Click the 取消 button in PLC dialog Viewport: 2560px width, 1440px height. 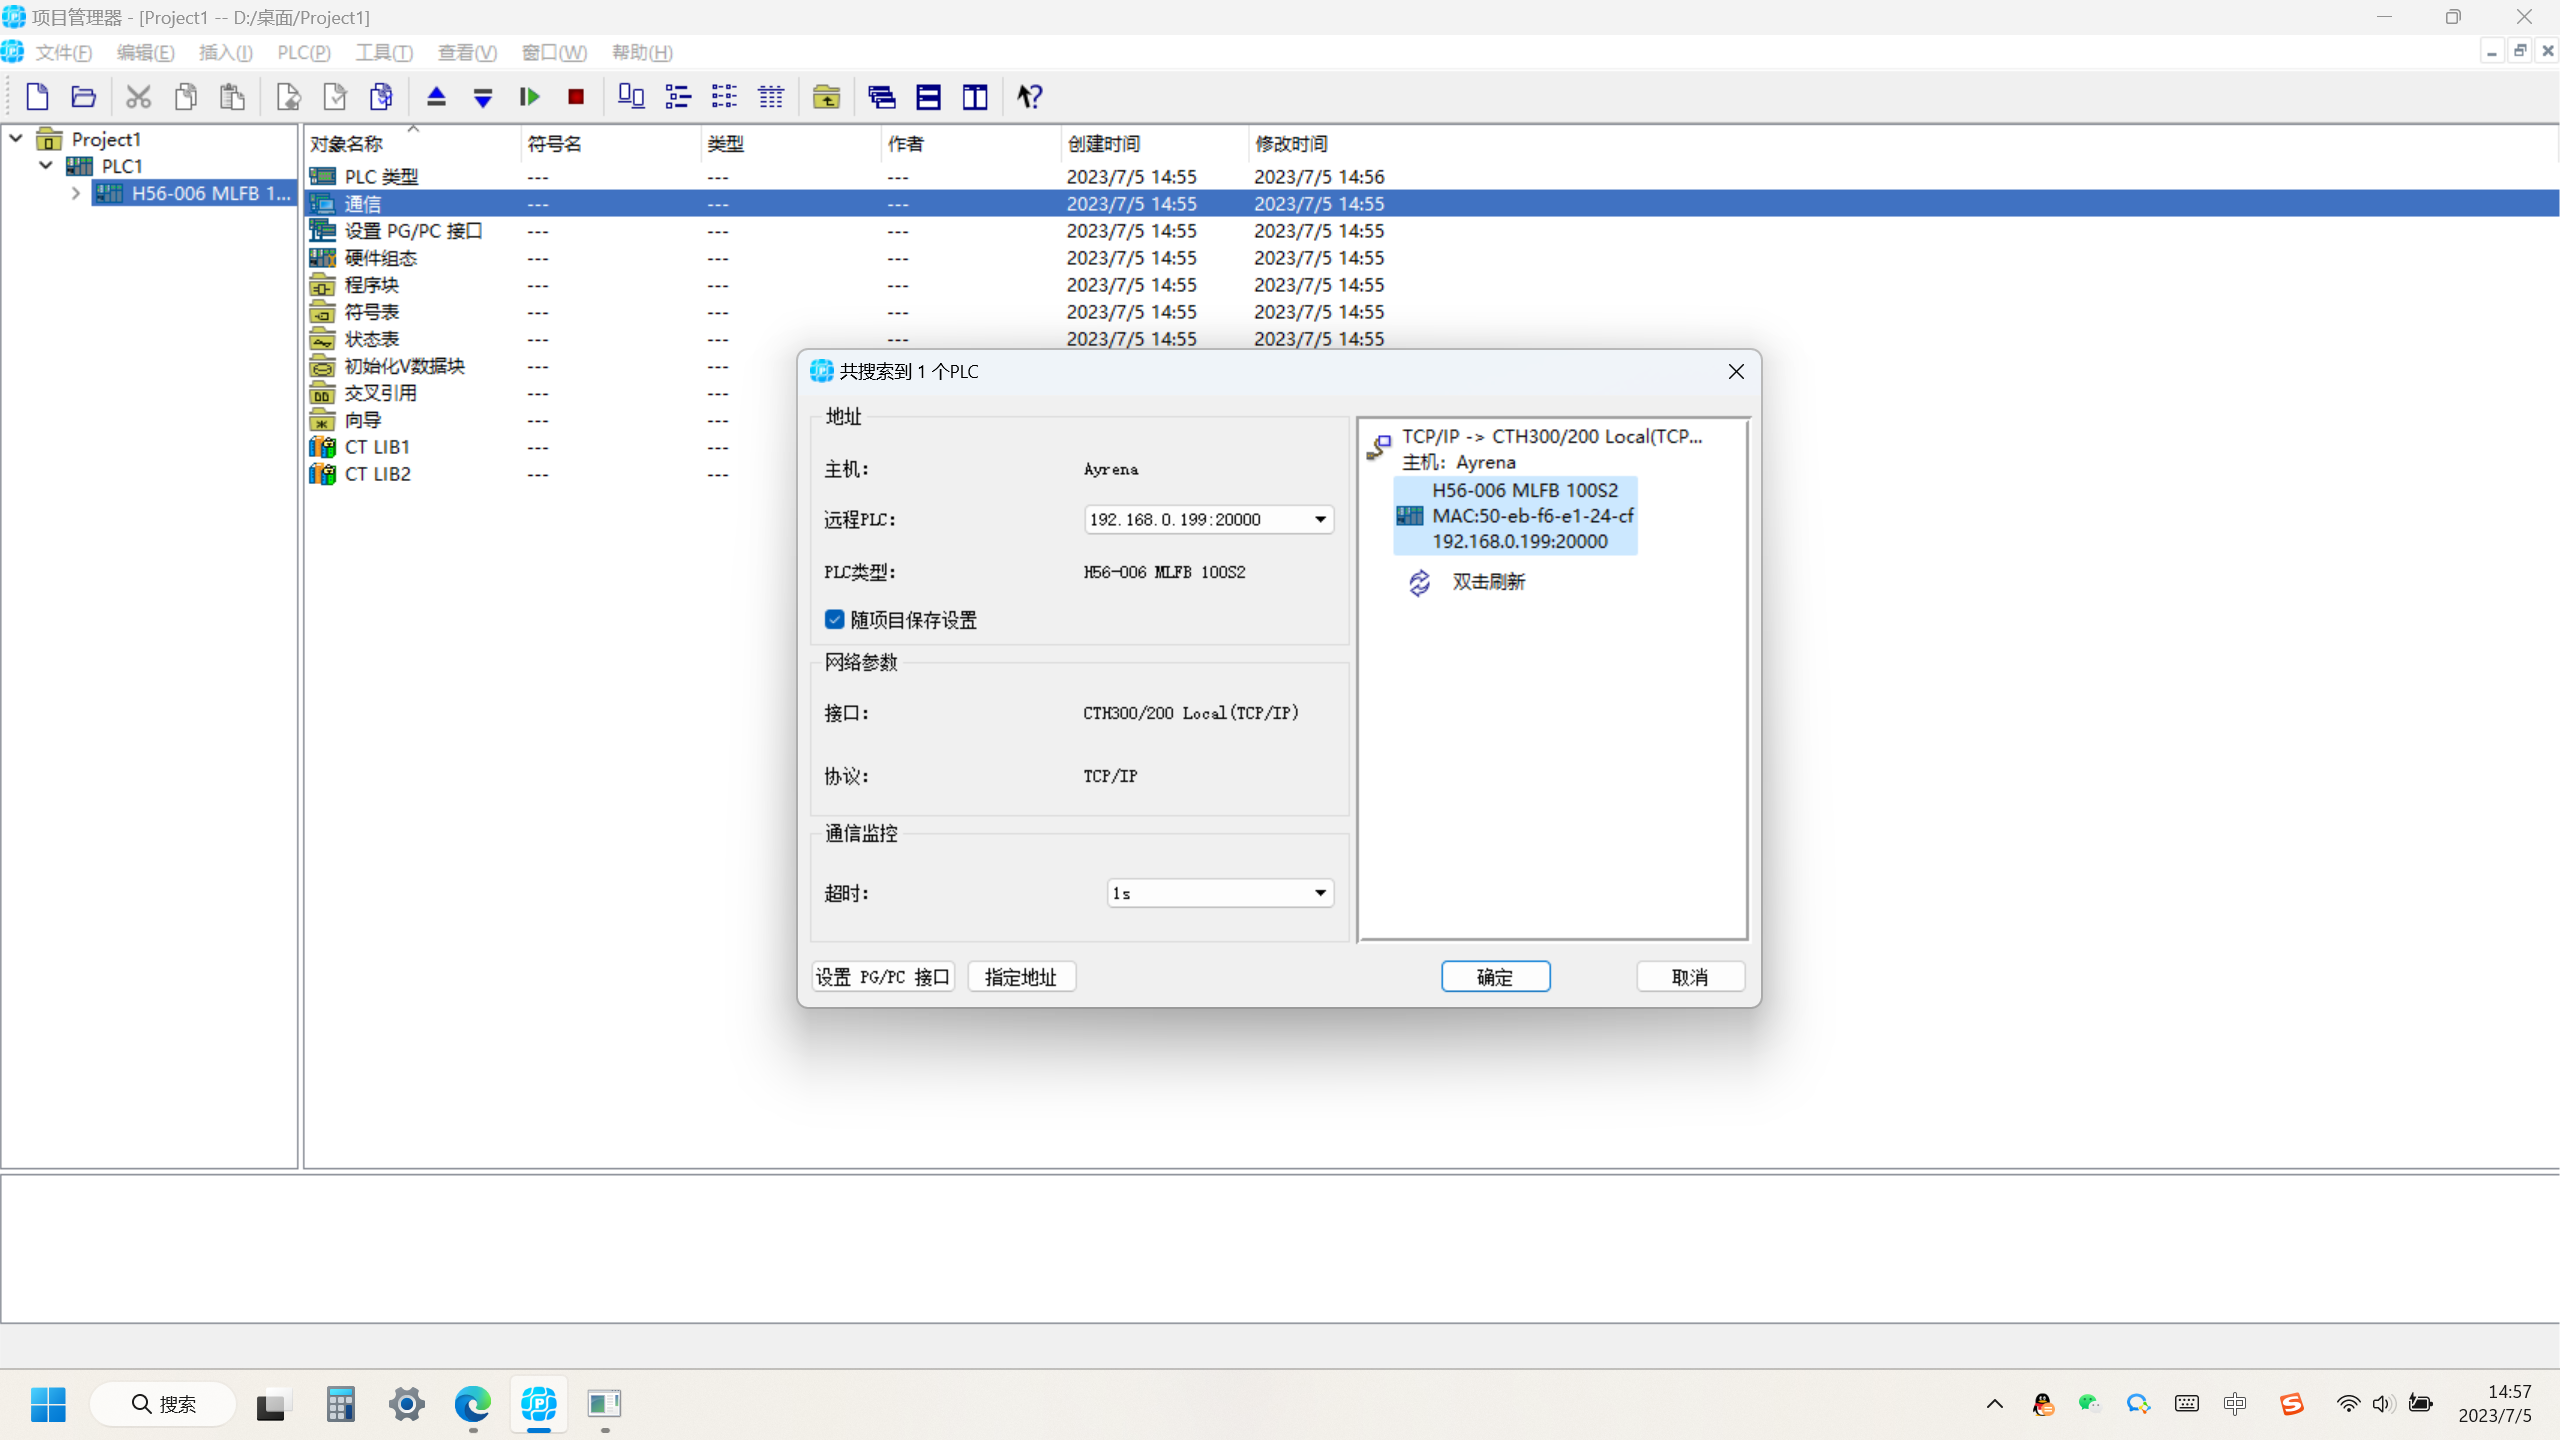pyautogui.click(x=1690, y=977)
